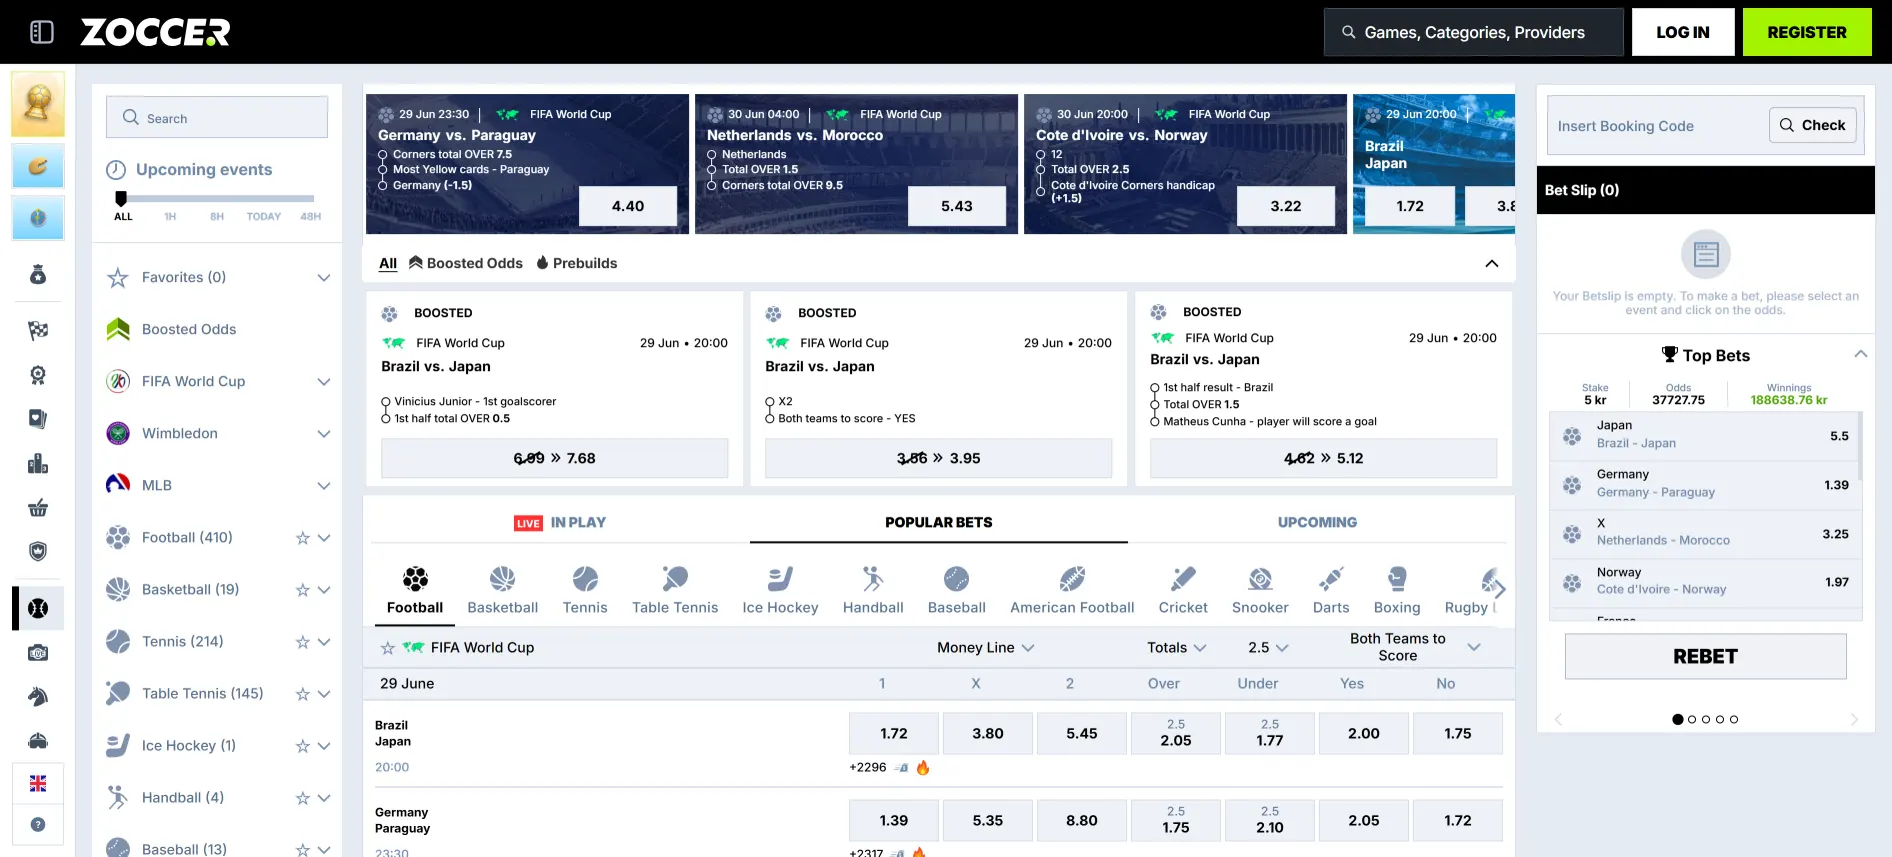1892x857 pixels.
Task: Favorite Table Tennis with its star
Action: [x=302, y=694]
